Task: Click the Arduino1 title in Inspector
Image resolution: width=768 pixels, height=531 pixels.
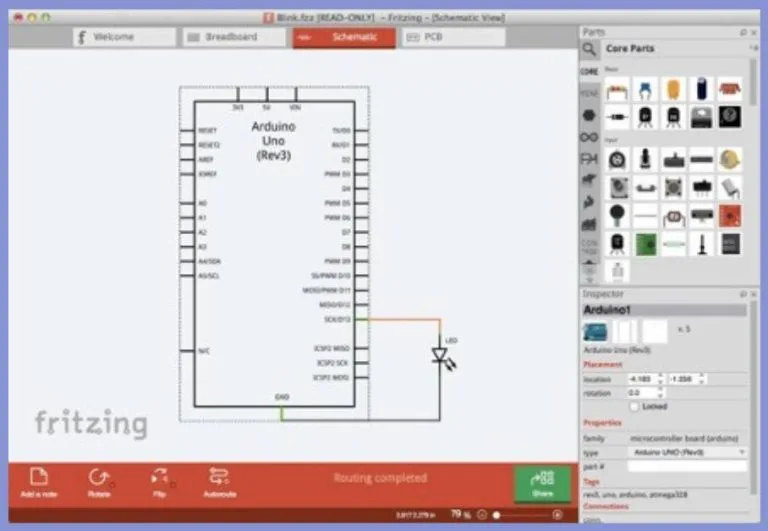Action: [665, 310]
